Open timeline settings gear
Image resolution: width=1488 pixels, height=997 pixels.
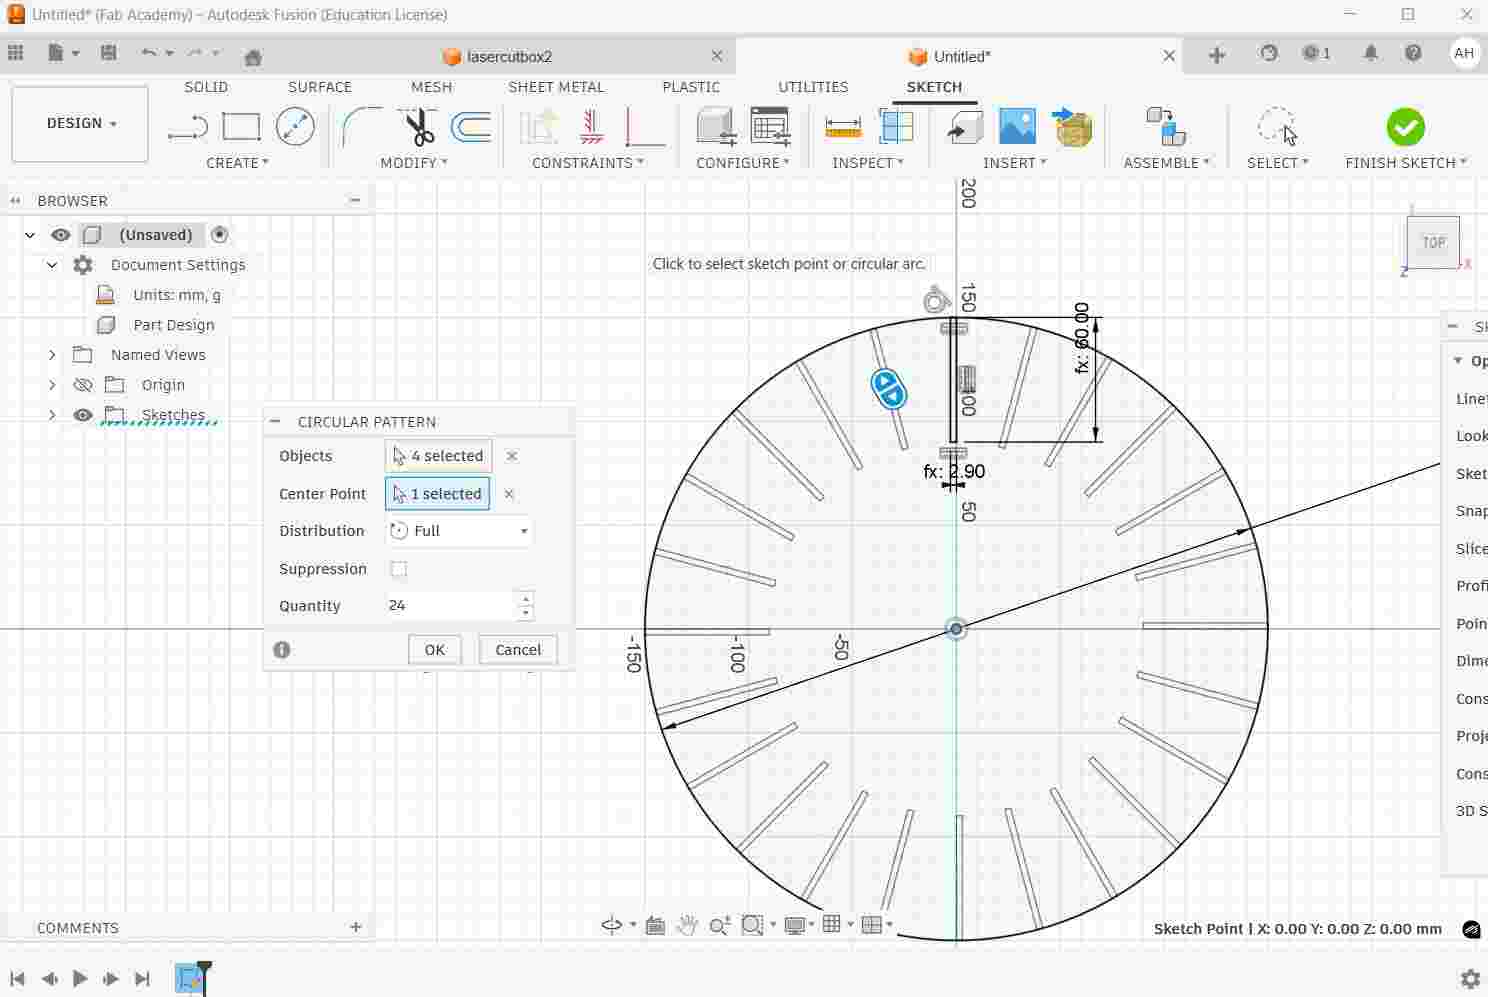click(x=1470, y=978)
